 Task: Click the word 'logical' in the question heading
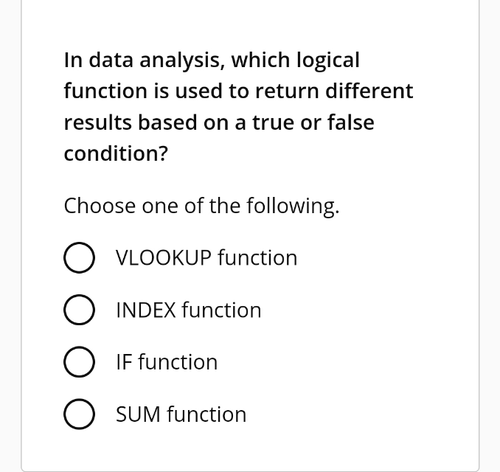pyautogui.click(x=328, y=60)
